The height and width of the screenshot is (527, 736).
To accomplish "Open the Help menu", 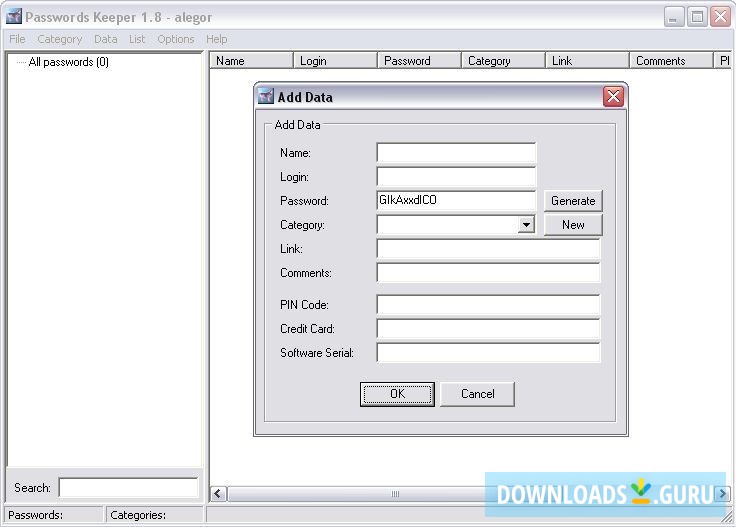I will pyautogui.click(x=216, y=39).
